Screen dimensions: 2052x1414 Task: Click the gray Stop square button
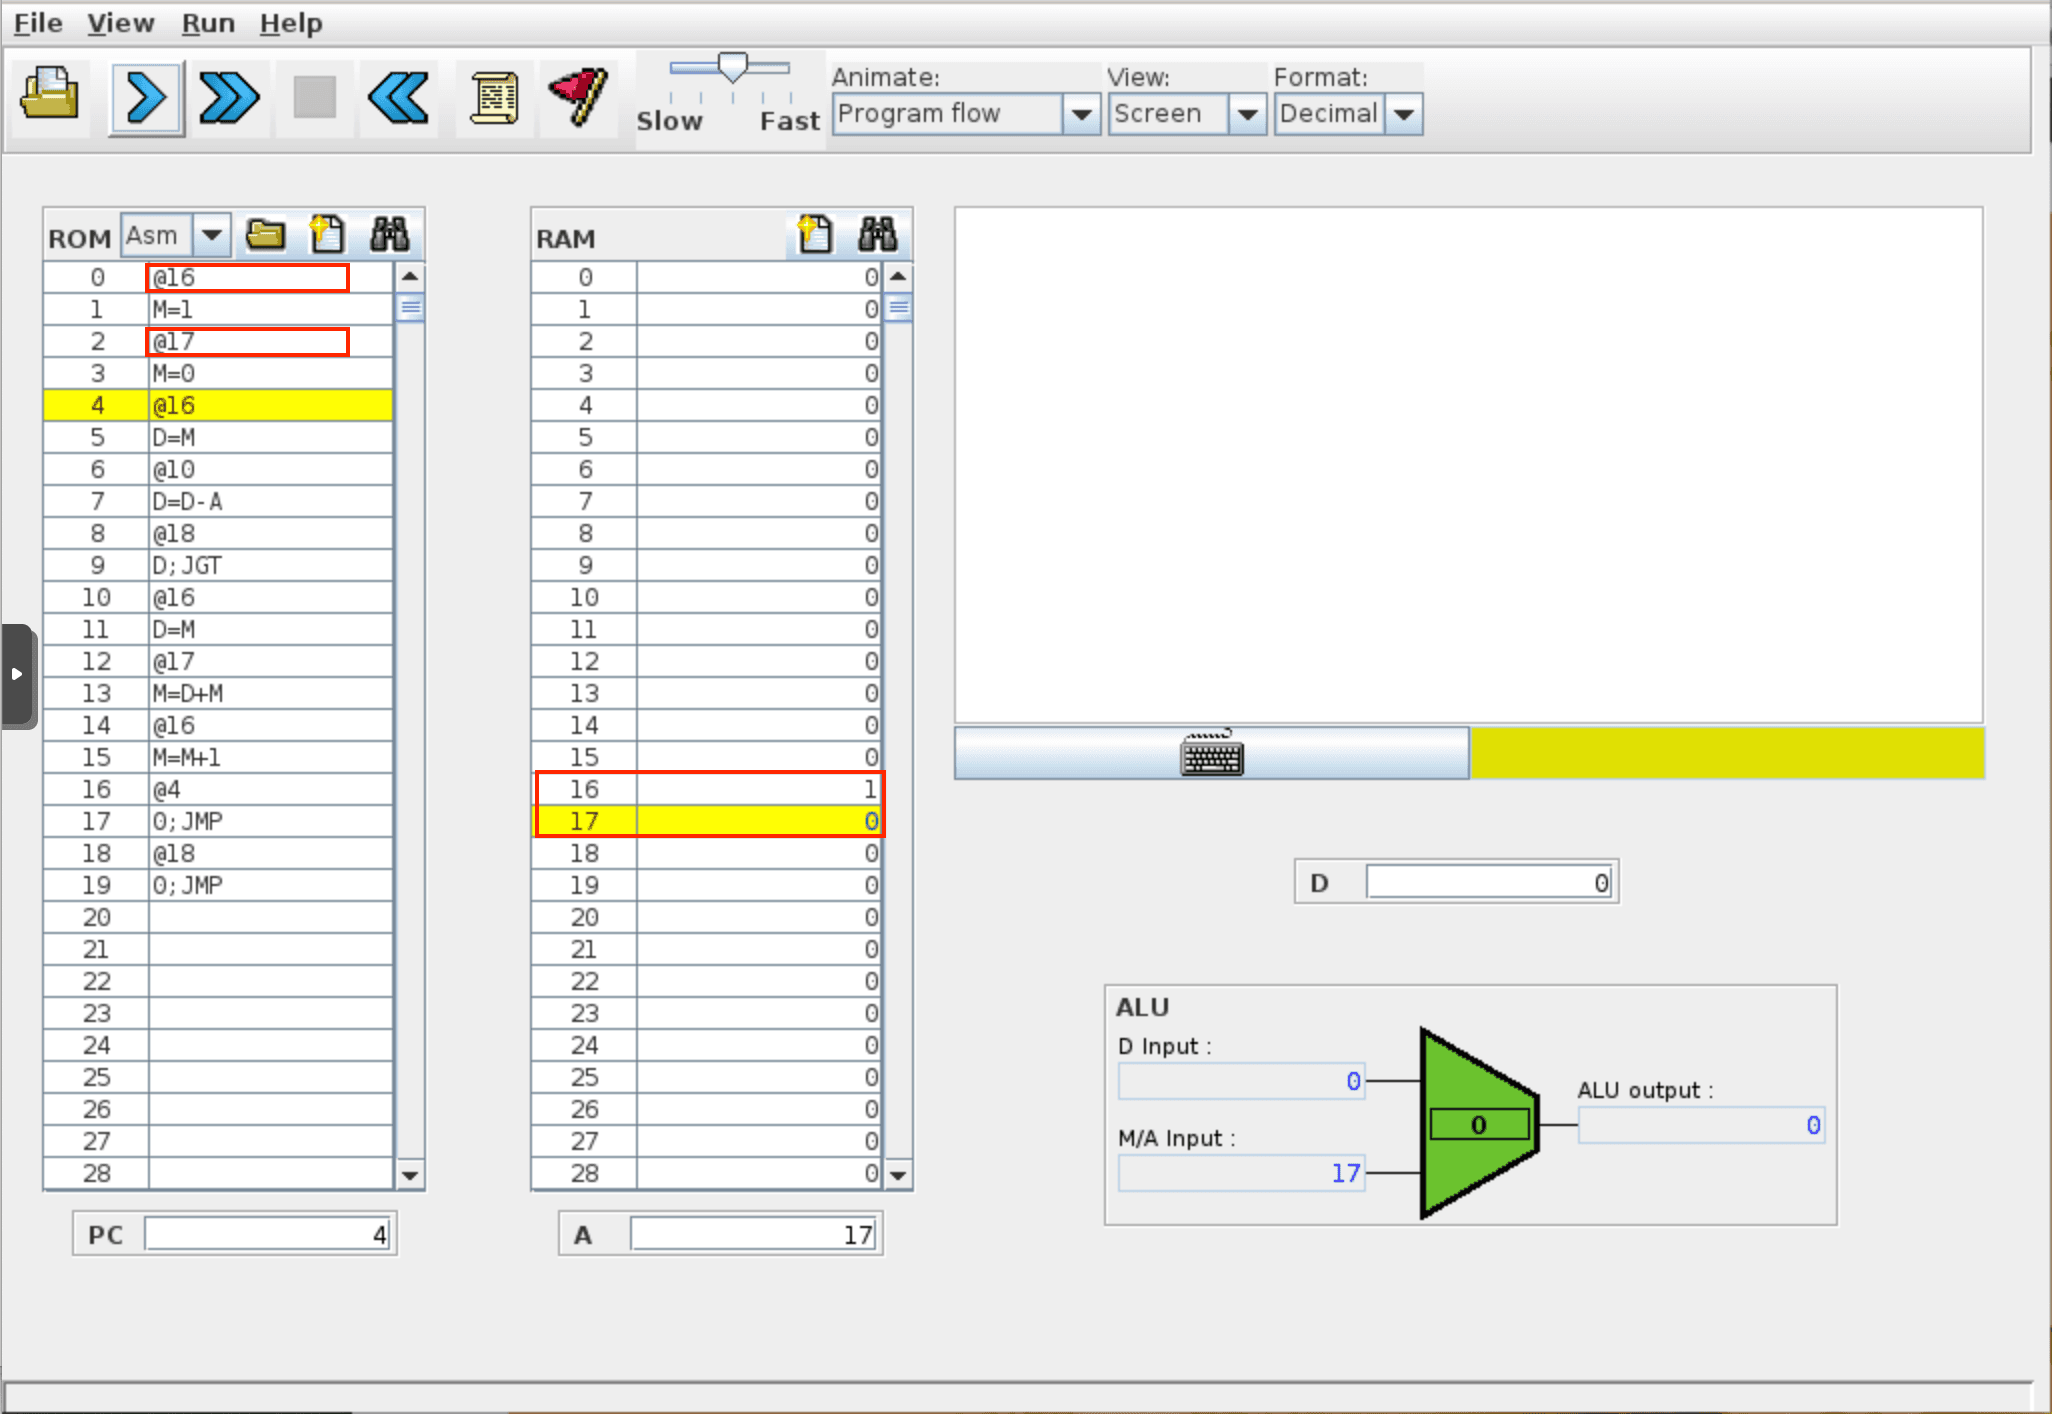click(314, 98)
